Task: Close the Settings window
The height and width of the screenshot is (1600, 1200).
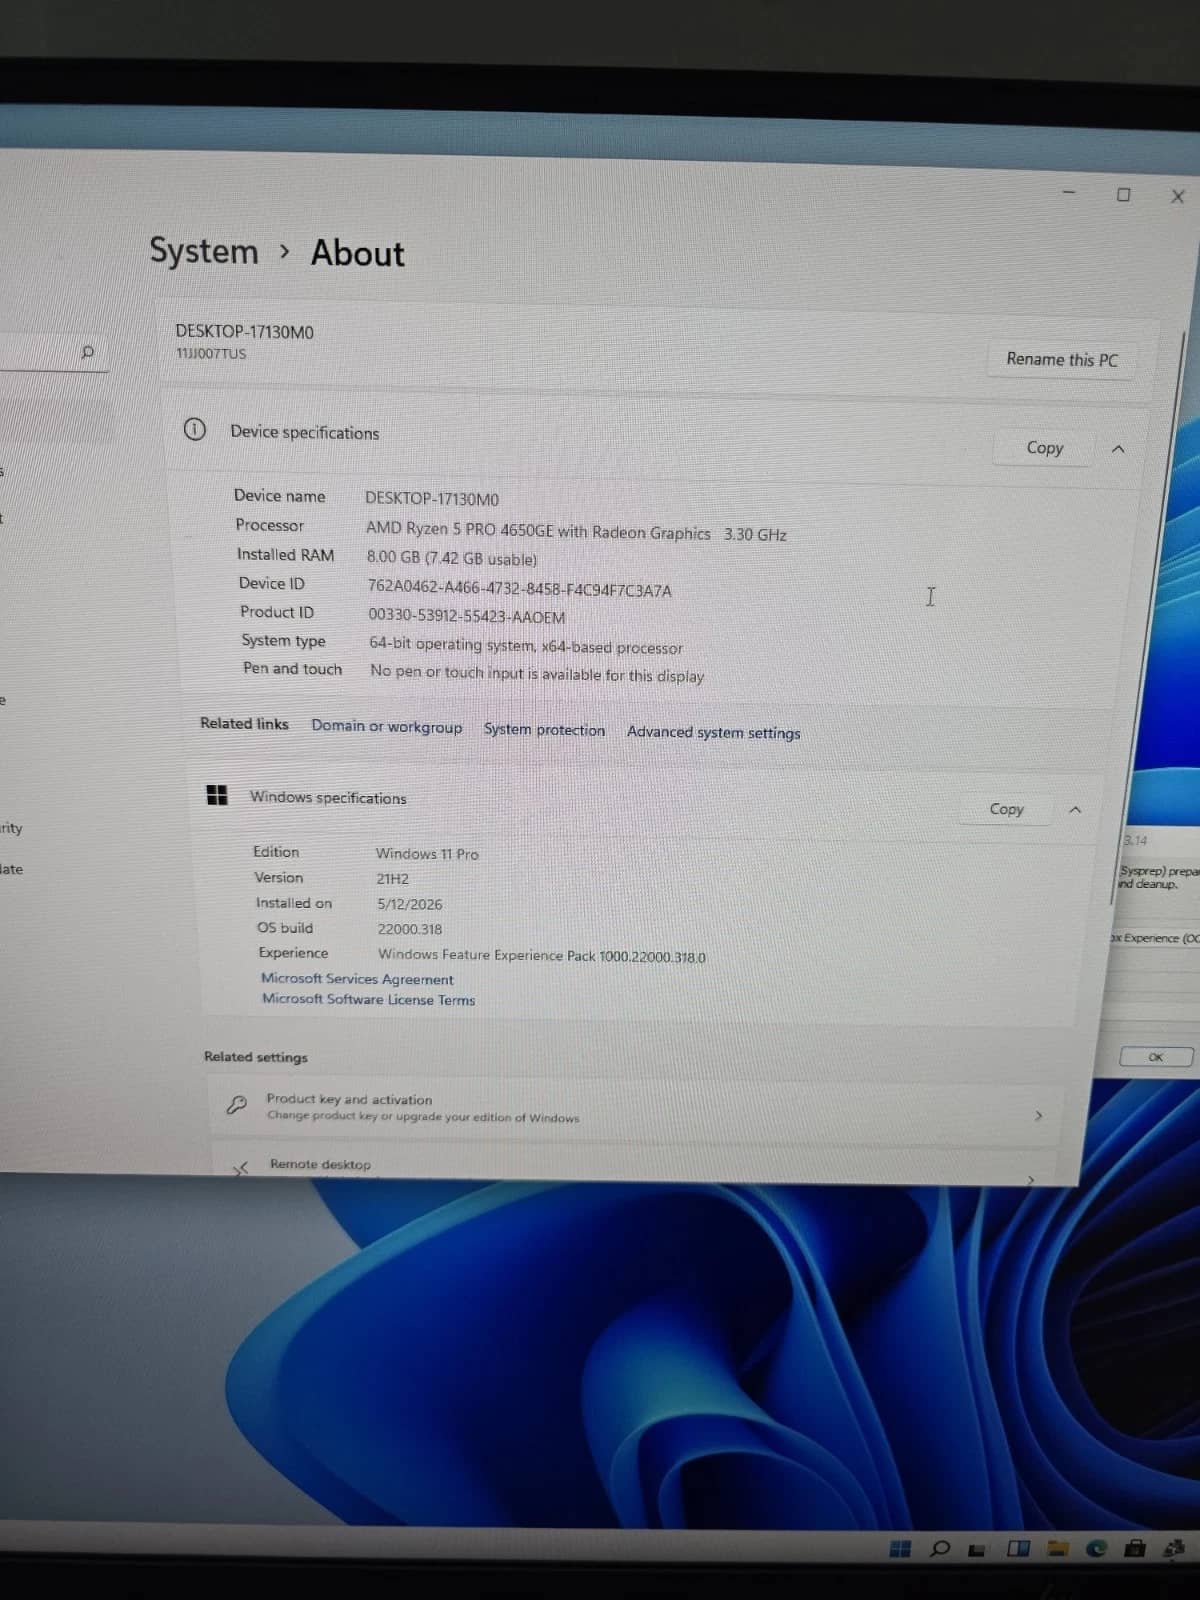Action: [1177, 197]
